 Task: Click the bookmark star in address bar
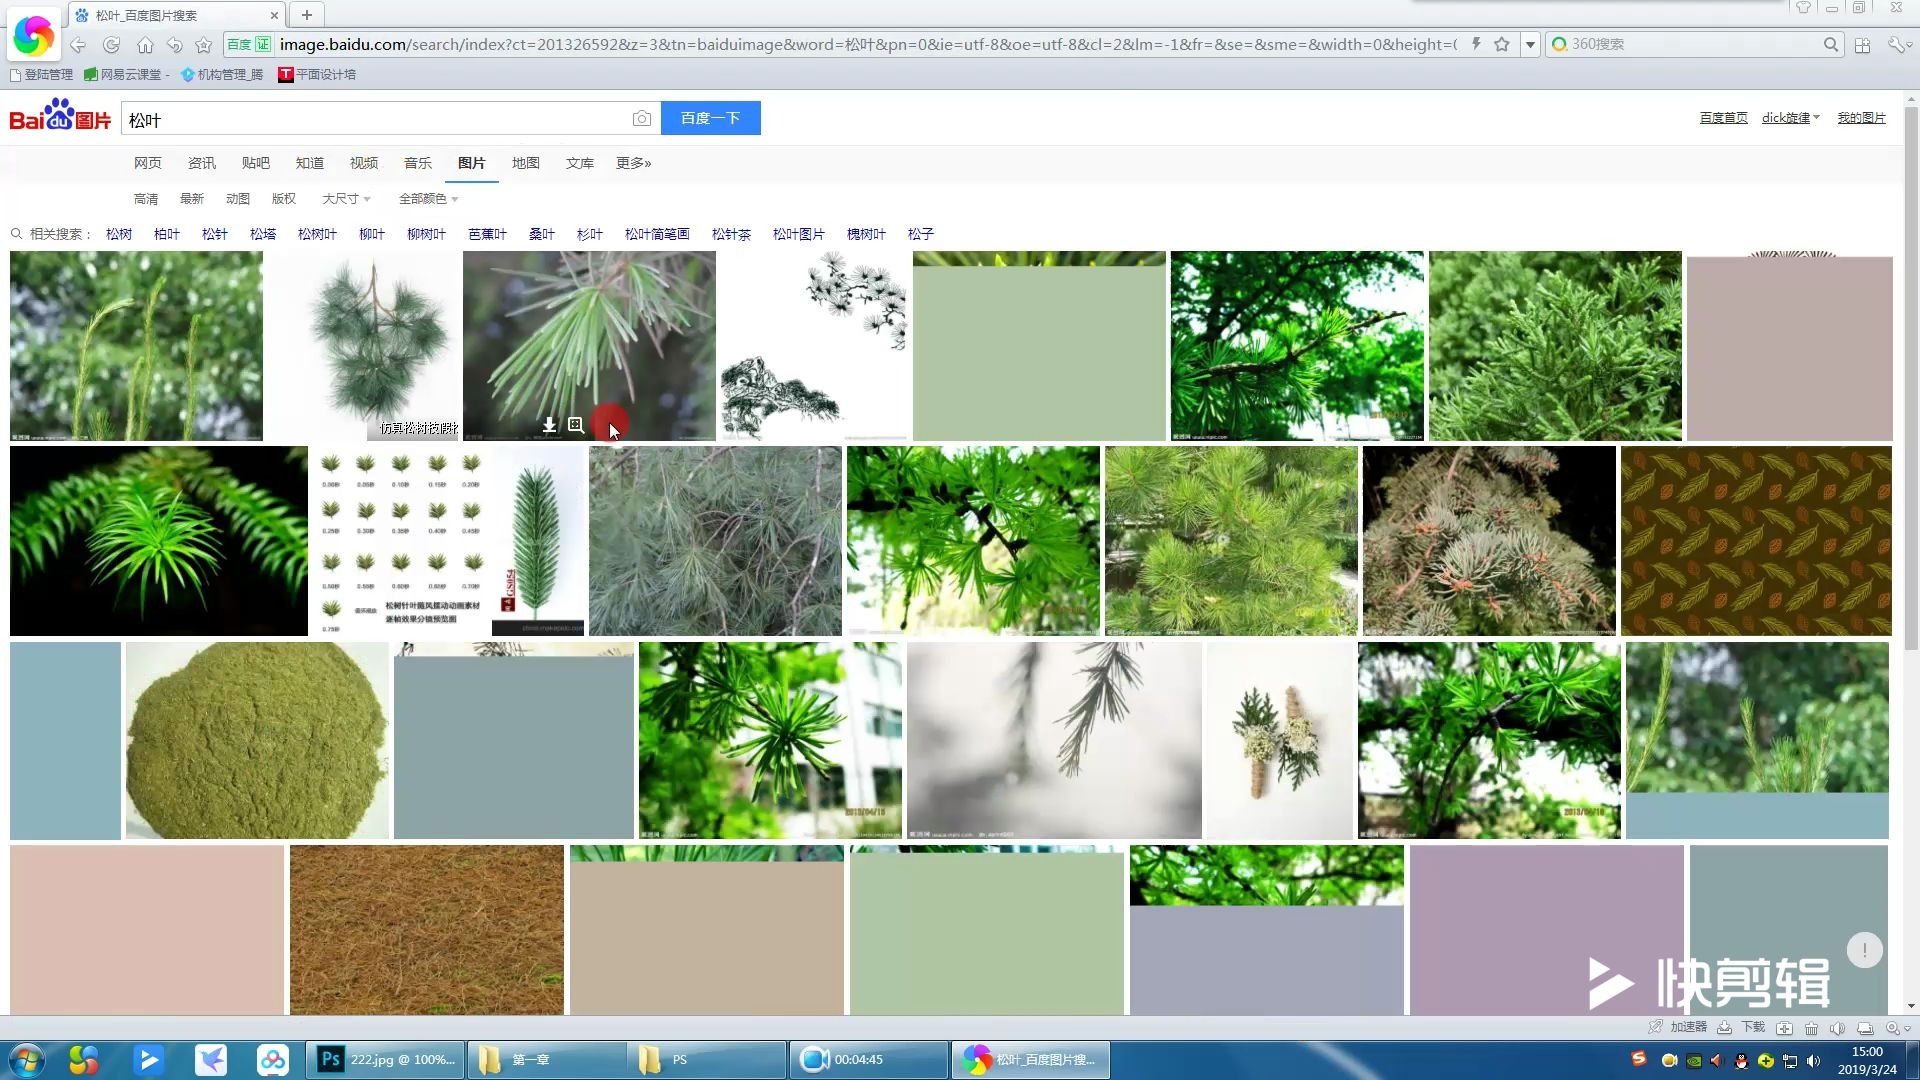tap(1501, 45)
